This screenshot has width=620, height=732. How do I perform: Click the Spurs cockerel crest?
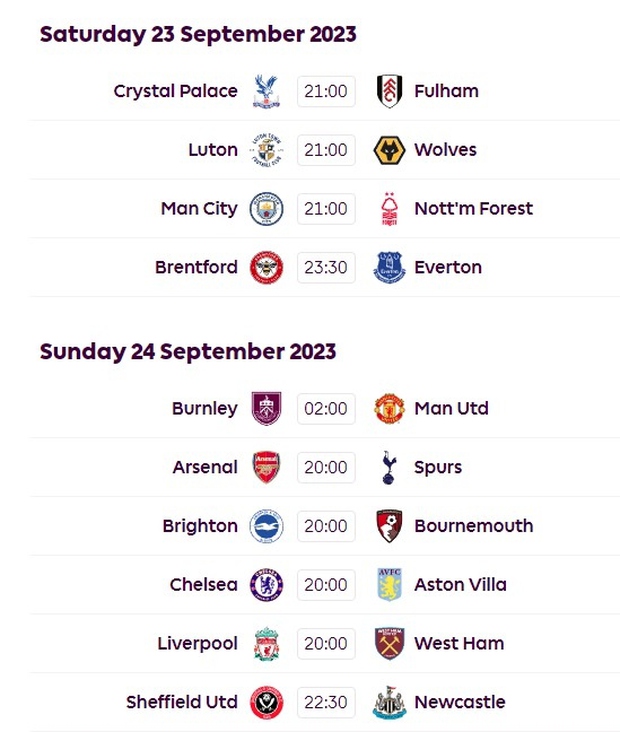(389, 467)
